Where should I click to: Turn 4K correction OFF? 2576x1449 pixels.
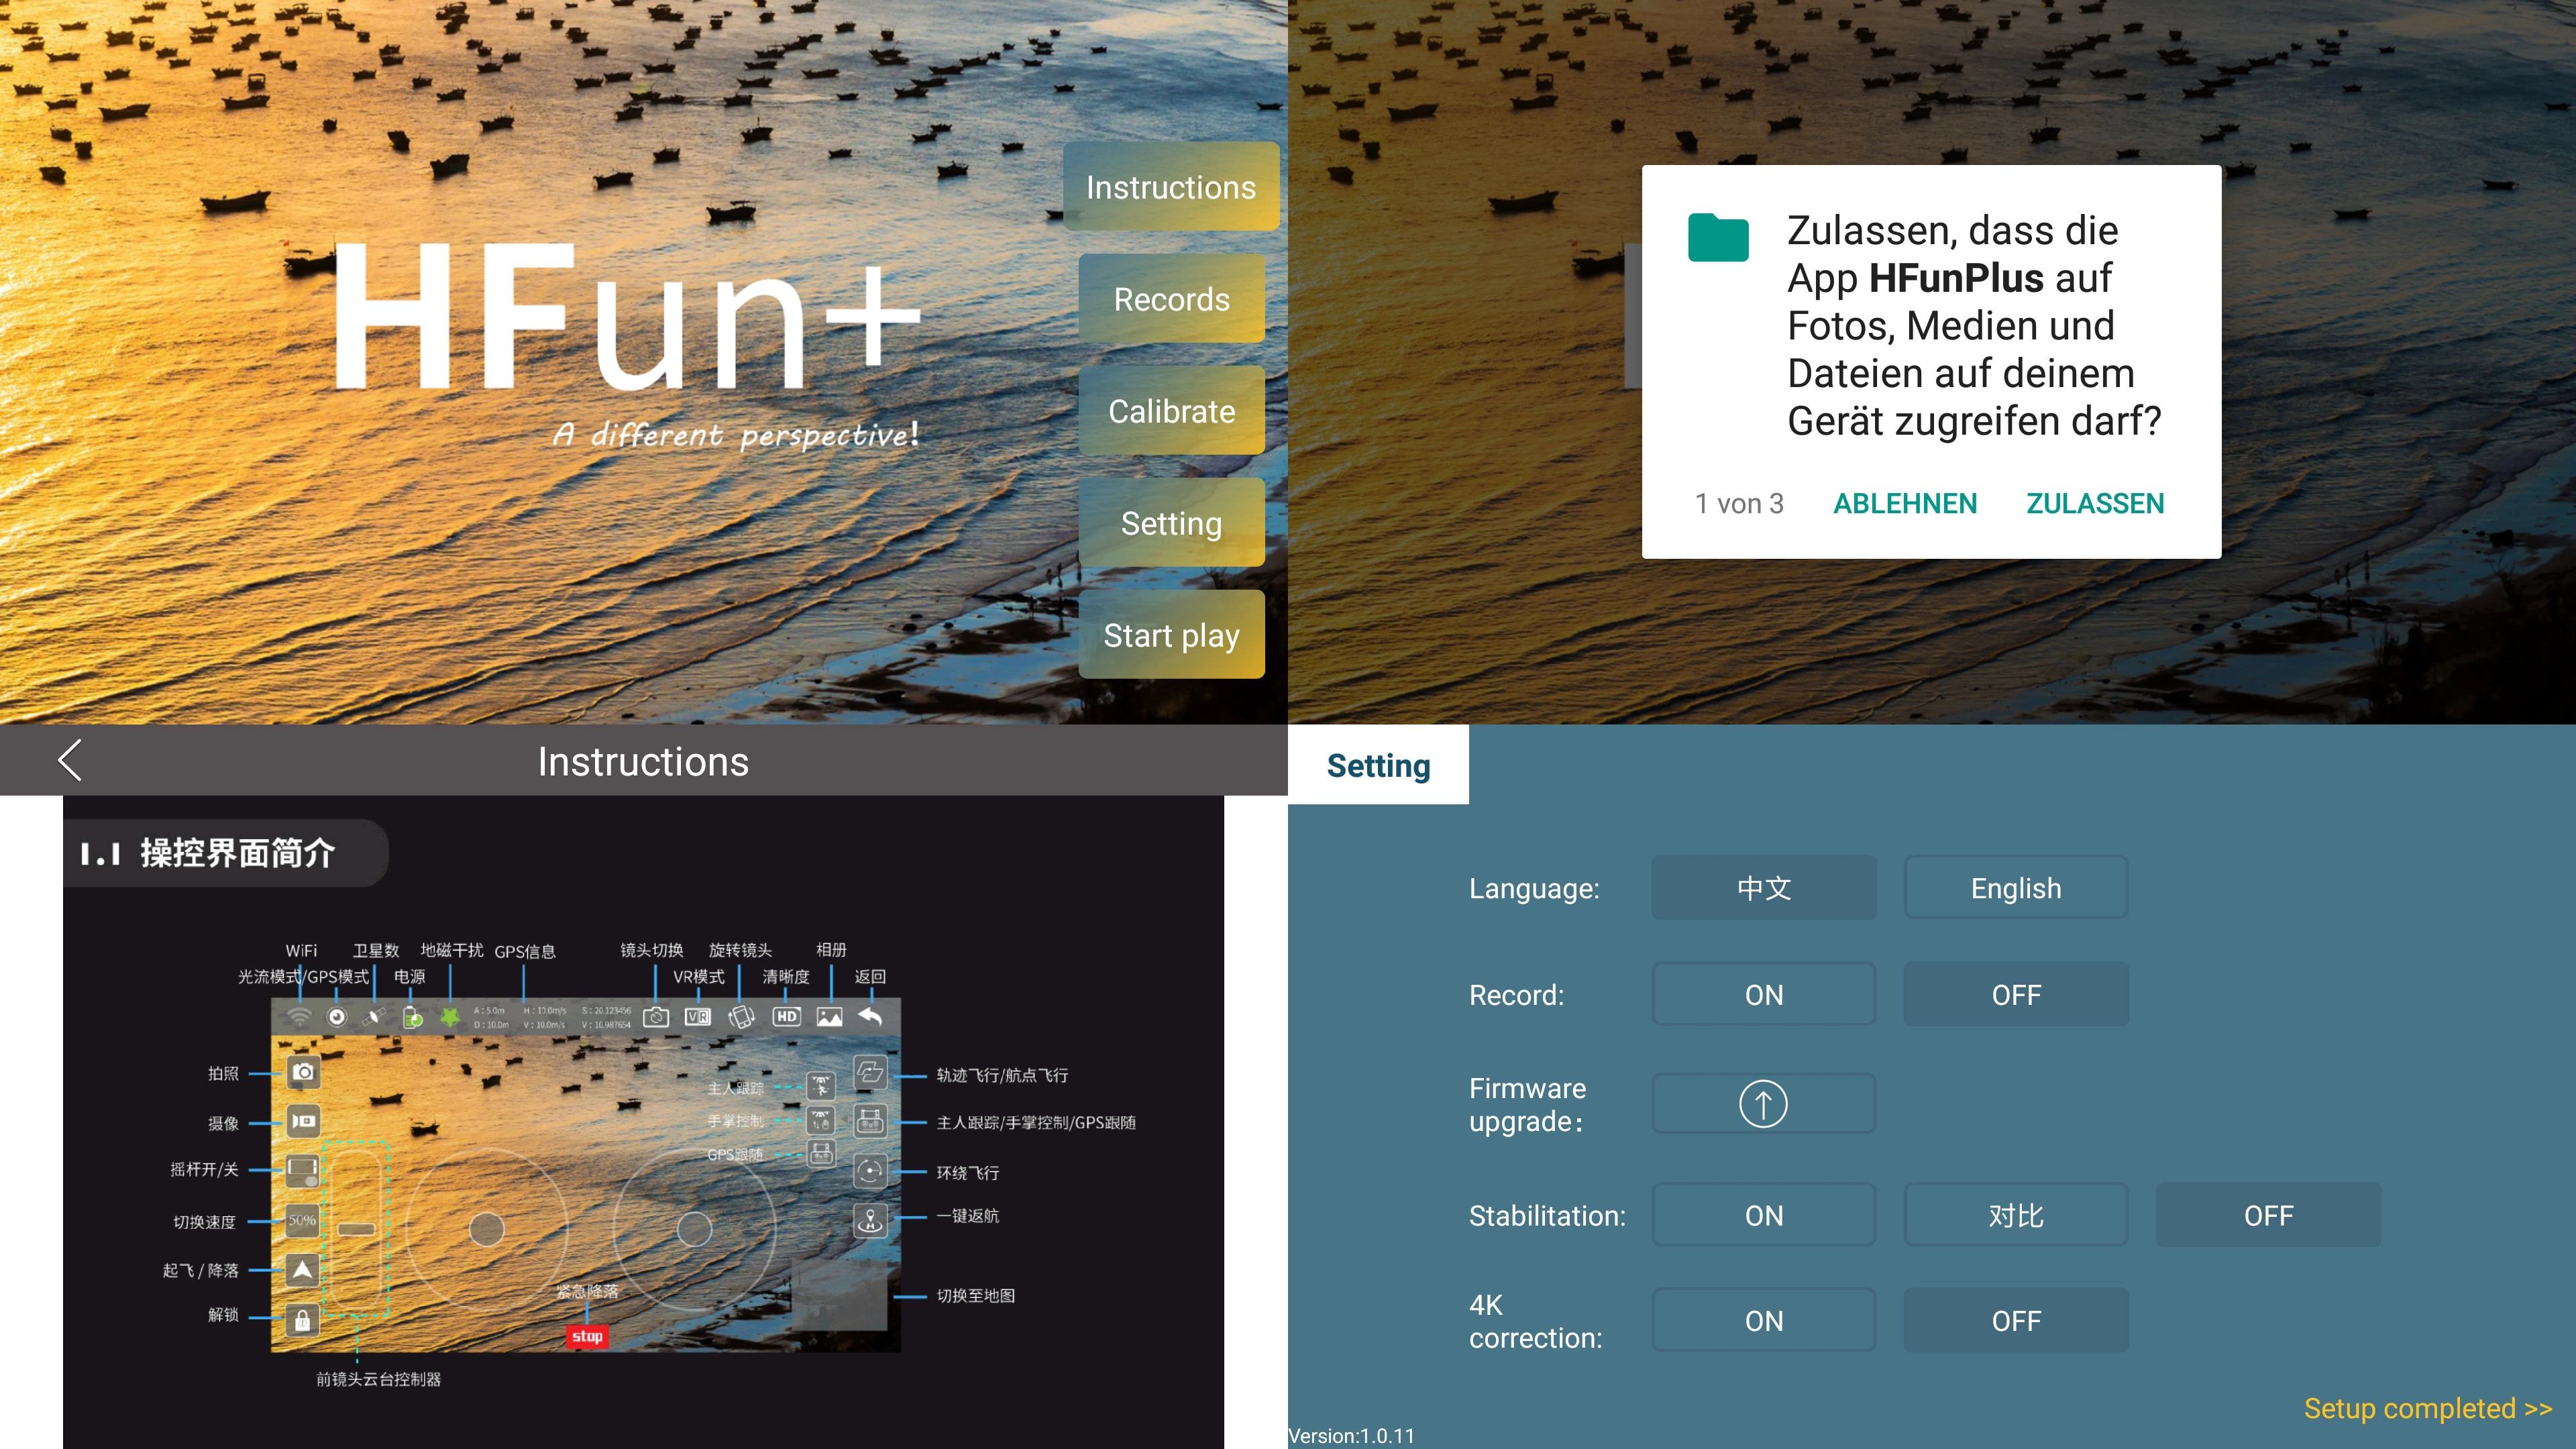coord(2015,1321)
